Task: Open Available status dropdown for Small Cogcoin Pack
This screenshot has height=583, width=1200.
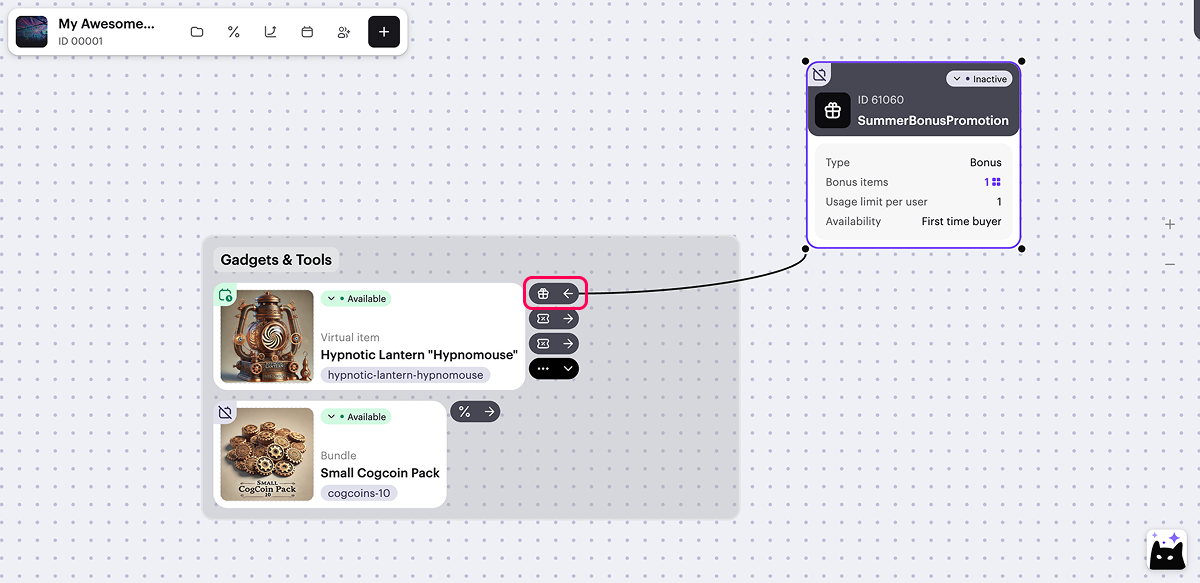Action: pyautogui.click(x=355, y=417)
